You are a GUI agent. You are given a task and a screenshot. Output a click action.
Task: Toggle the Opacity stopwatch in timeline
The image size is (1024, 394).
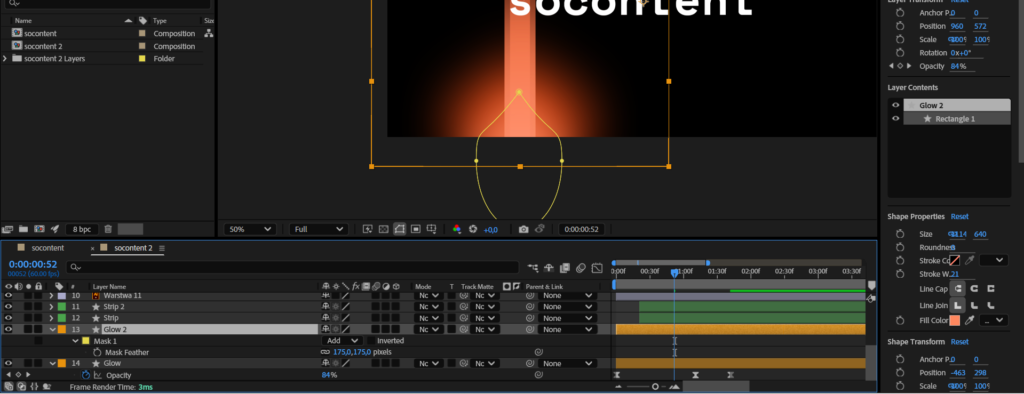(86, 375)
